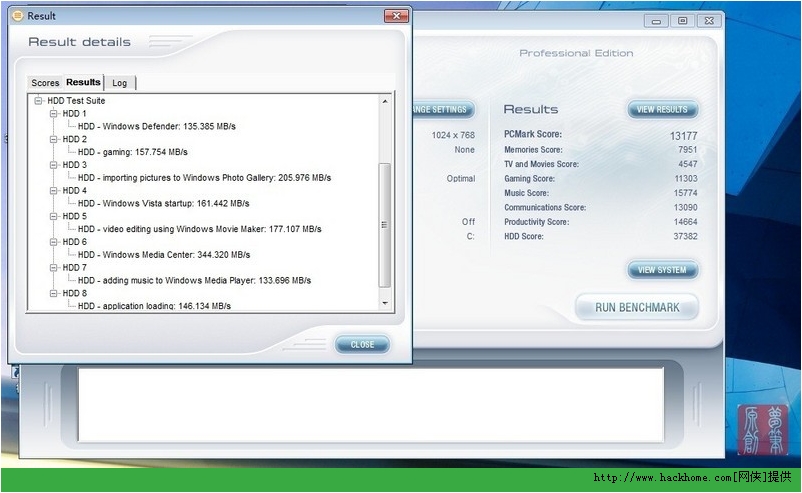Screen dimensions: 802x493
Task: Collapse the HDD 8 node
Action: pos(53,293)
